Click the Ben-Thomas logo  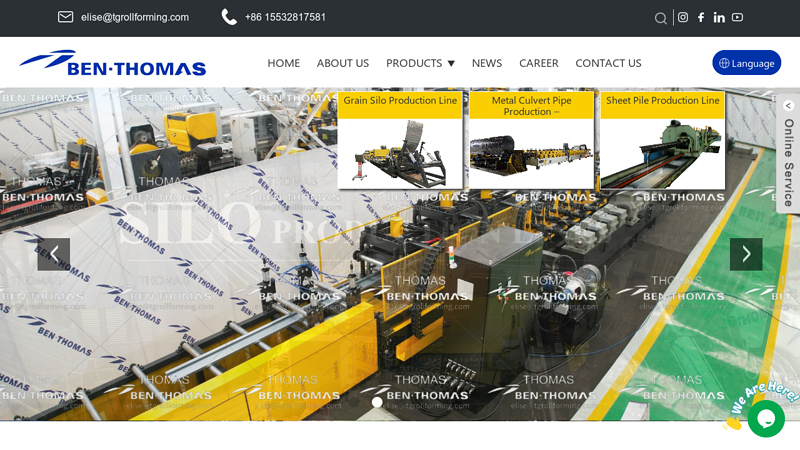tap(113, 63)
